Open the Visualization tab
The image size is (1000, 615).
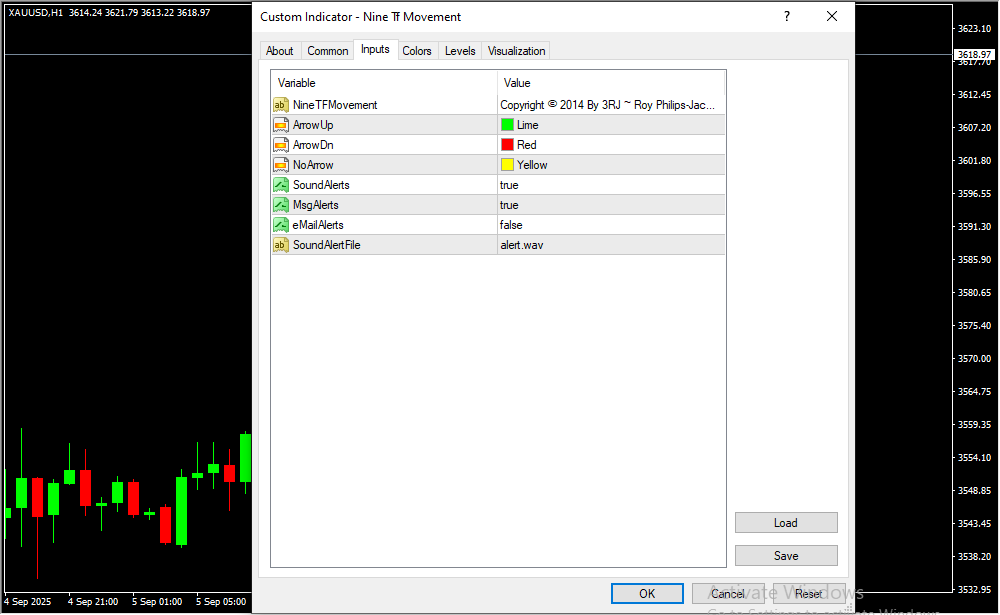pos(516,51)
